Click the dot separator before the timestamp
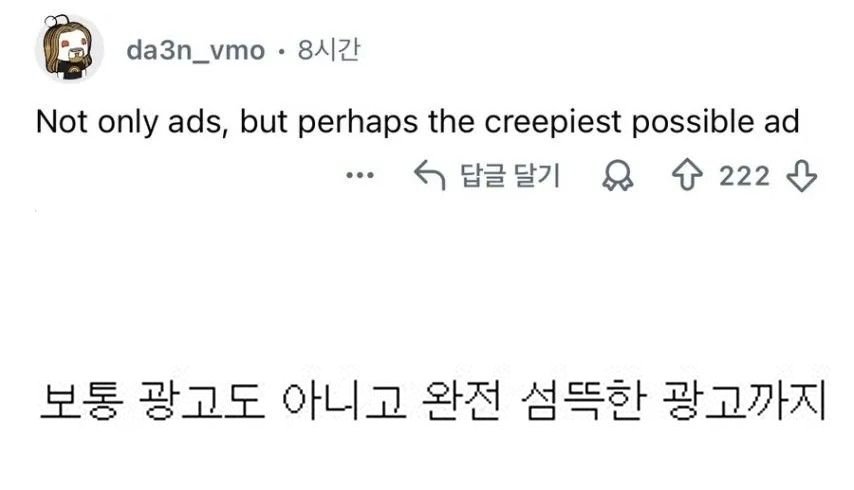The height and width of the screenshot is (490, 854). tap(283, 51)
